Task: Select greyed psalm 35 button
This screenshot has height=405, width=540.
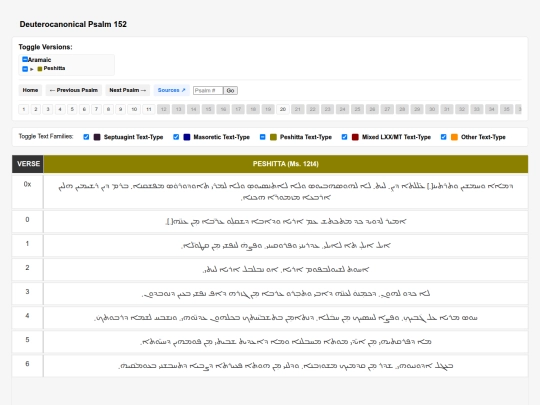Action: click(506, 109)
